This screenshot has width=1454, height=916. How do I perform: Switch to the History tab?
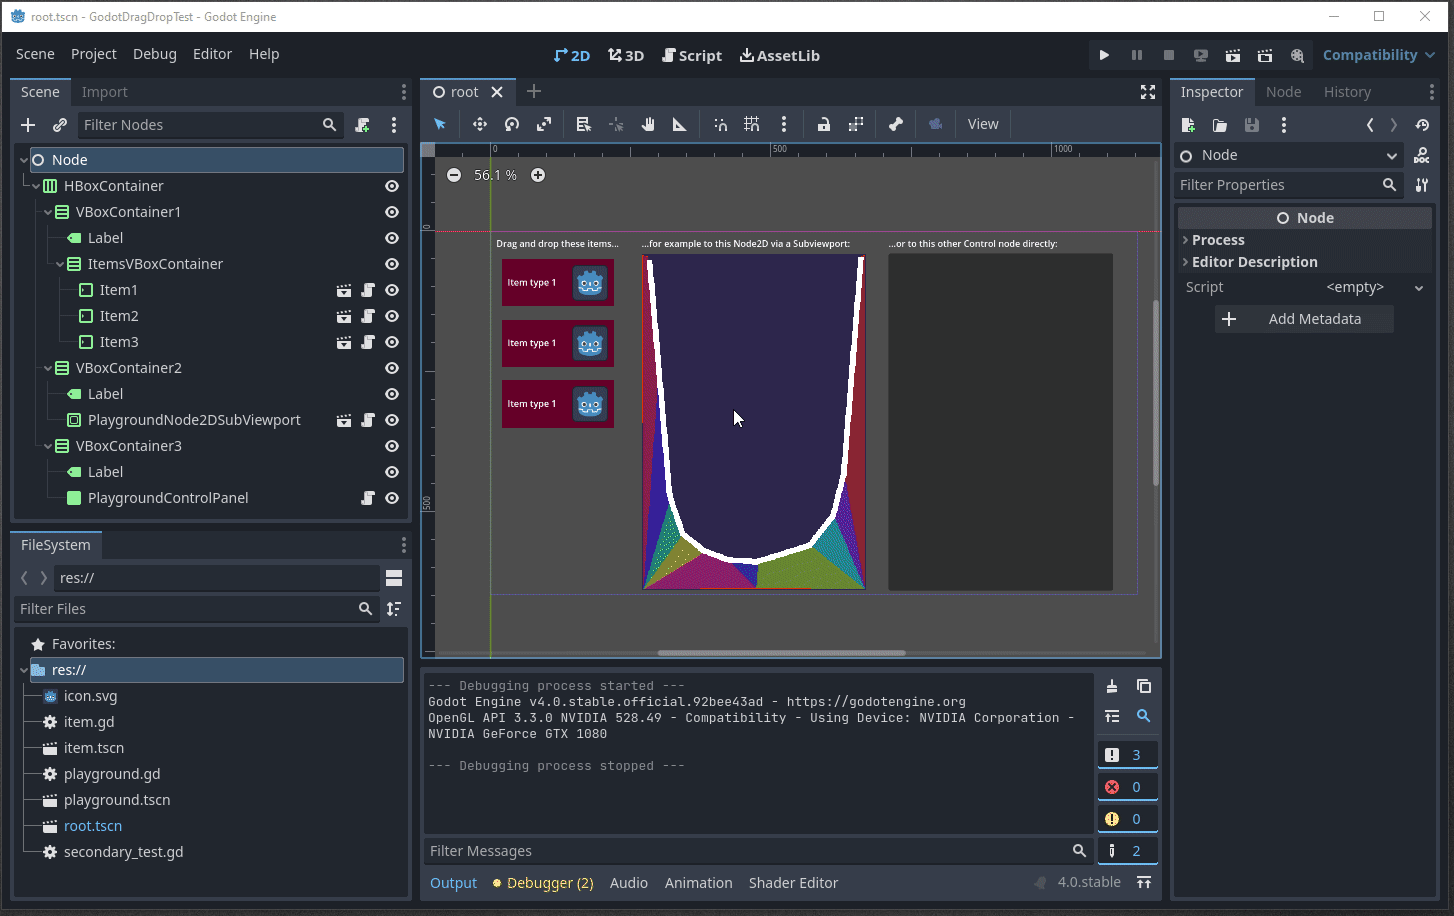(x=1347, y=92)
